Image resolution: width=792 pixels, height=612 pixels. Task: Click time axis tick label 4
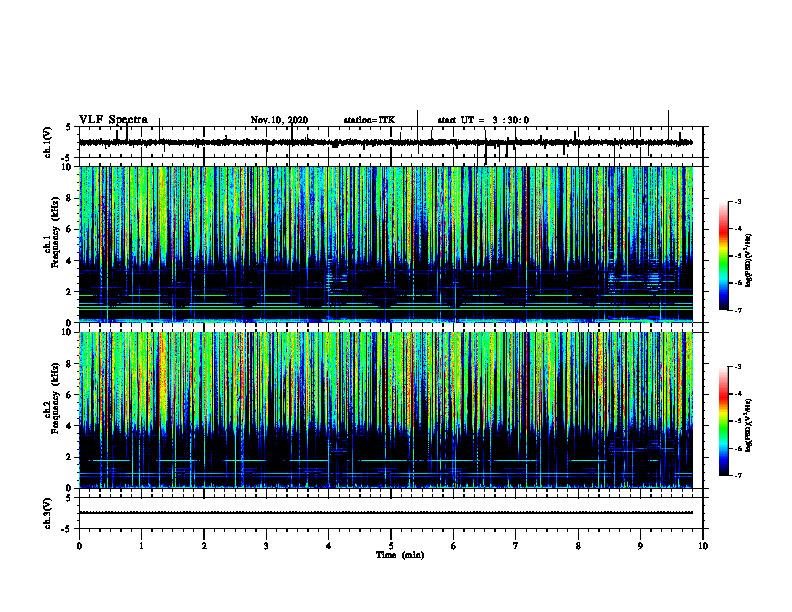pyautogui.click(x=329, y=546)
